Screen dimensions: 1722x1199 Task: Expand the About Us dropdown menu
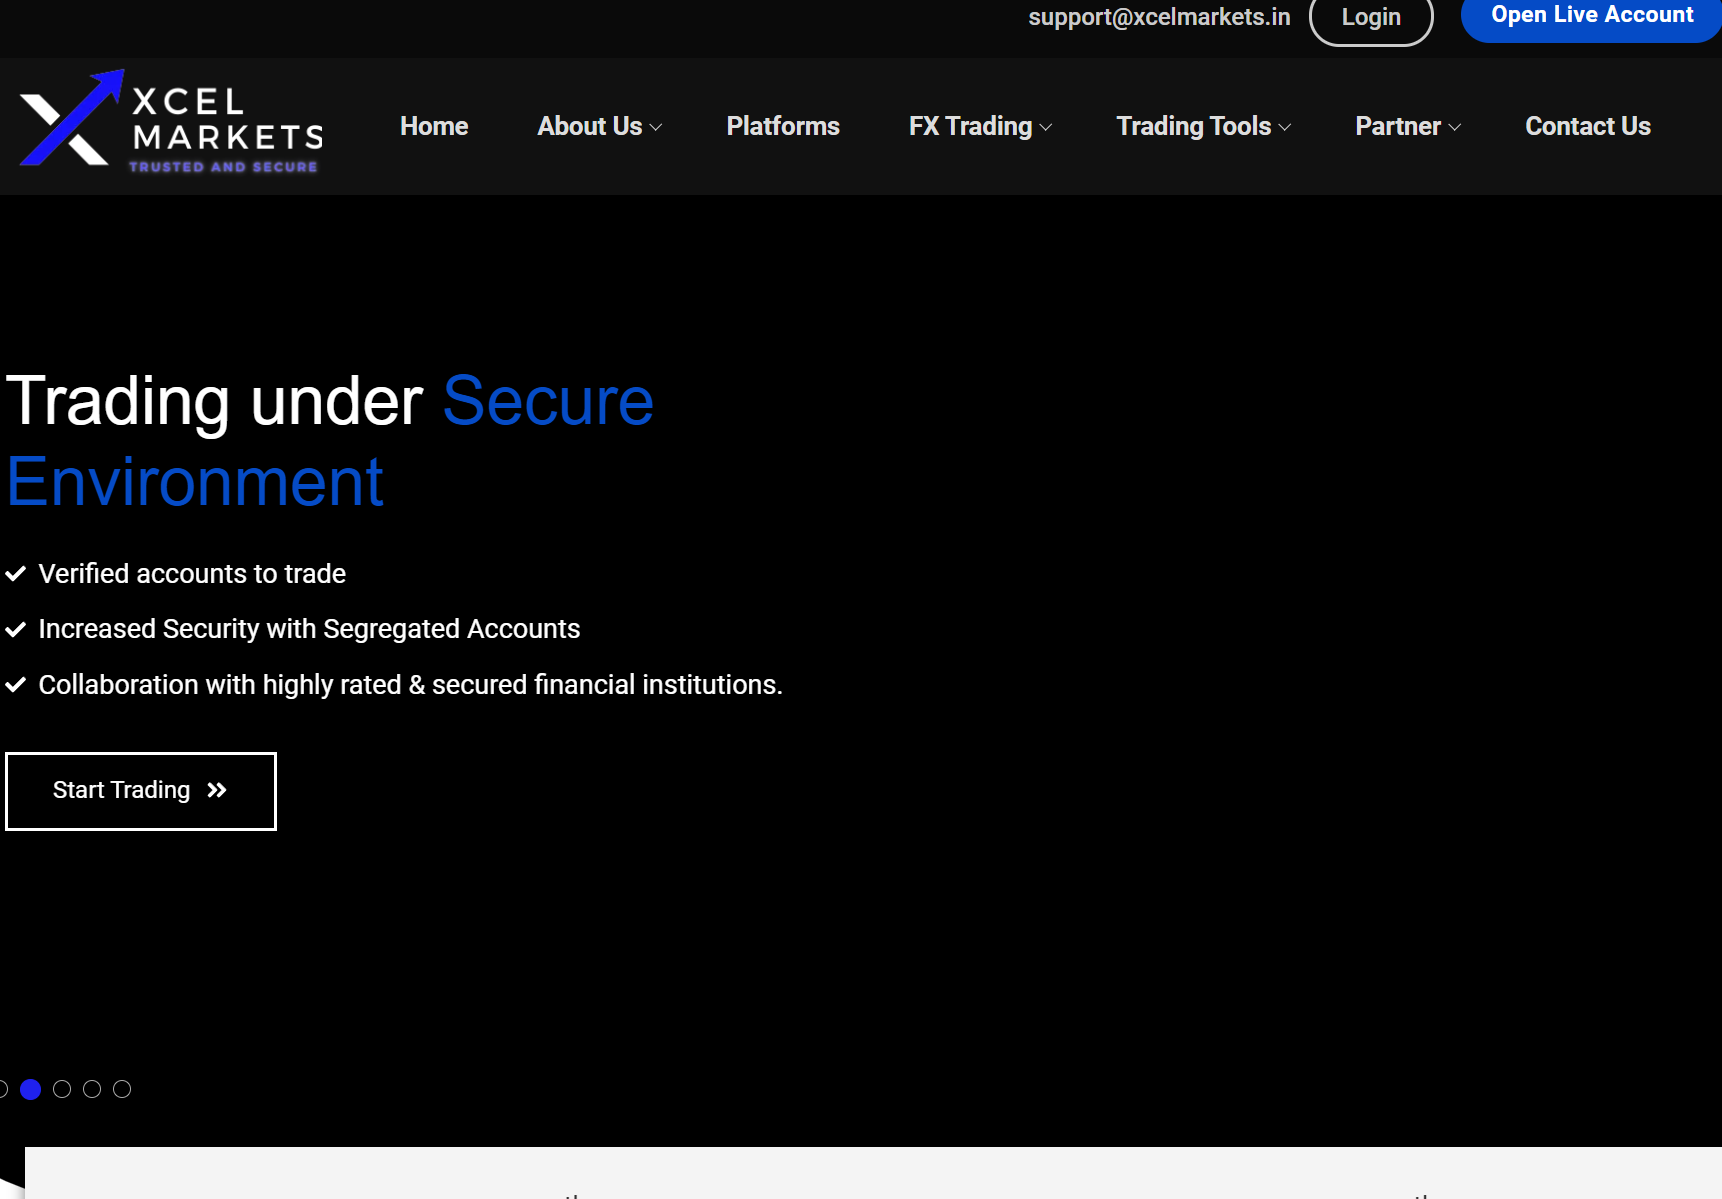(x=599, y=126)
